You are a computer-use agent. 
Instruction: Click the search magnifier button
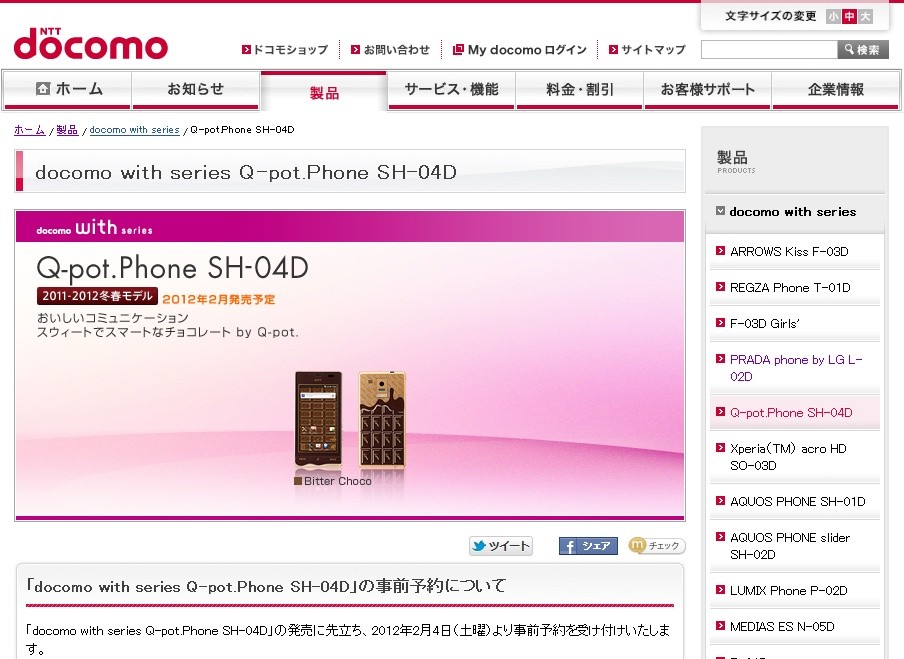(862, 50)
